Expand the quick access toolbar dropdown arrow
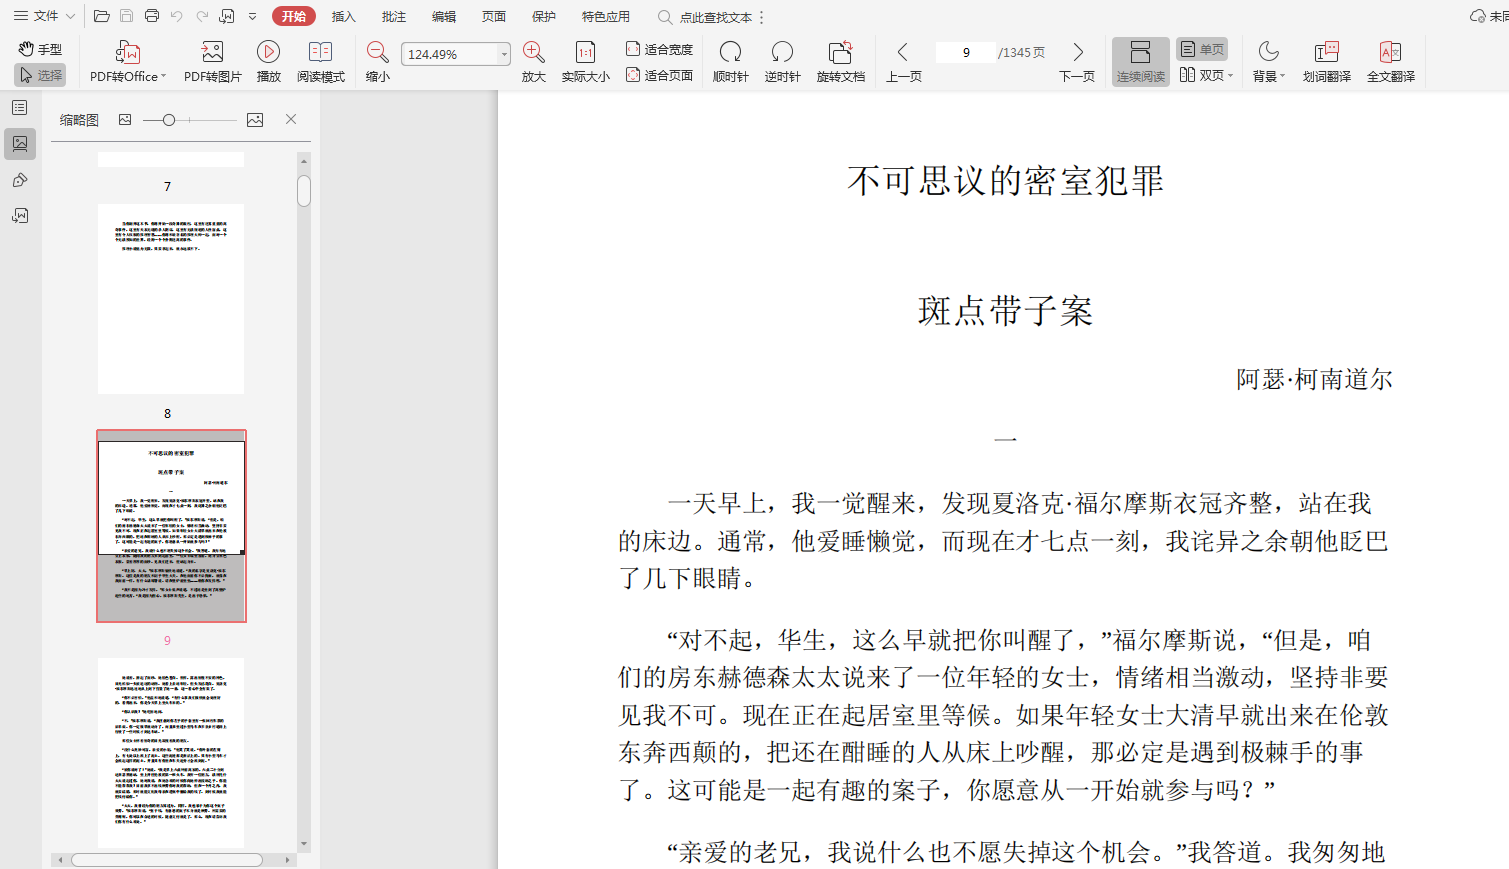1509x869 pixels. coord(253,16)
